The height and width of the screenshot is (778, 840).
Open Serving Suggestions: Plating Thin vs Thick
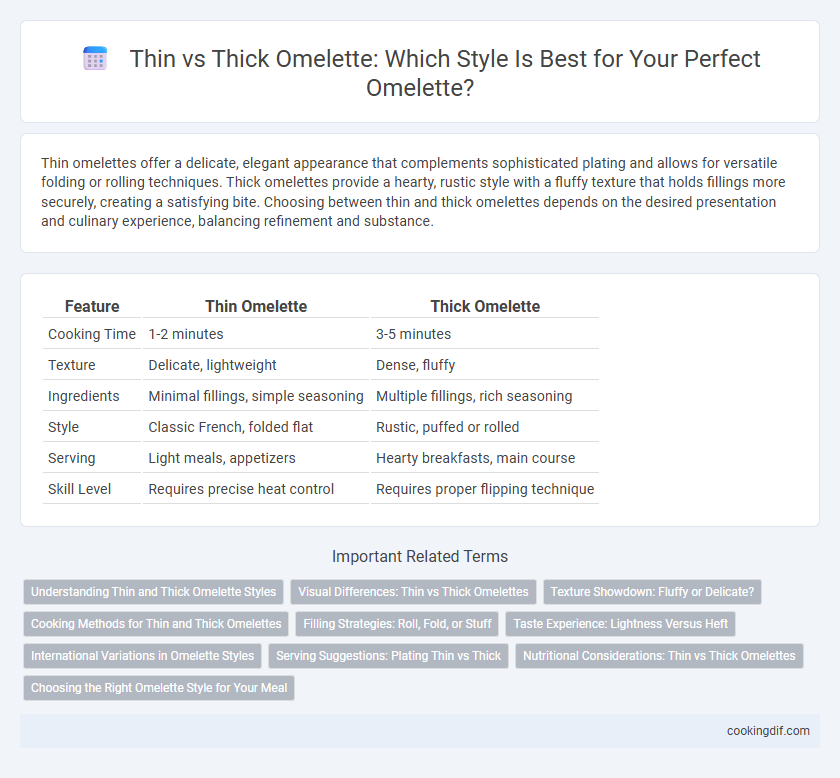click(x=388, y=656)
